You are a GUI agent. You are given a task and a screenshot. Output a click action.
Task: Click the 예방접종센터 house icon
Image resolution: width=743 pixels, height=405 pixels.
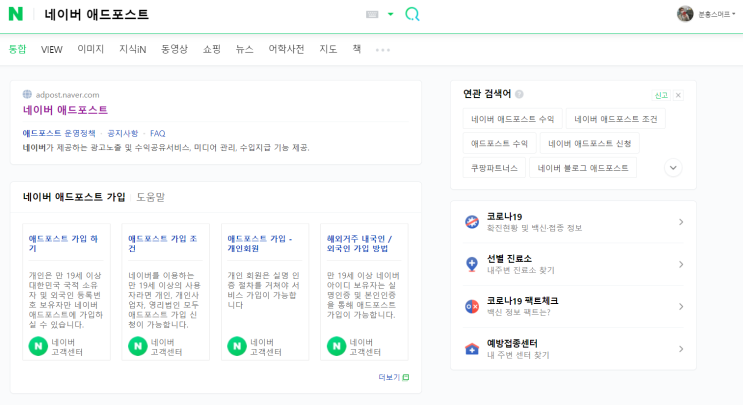472,349
